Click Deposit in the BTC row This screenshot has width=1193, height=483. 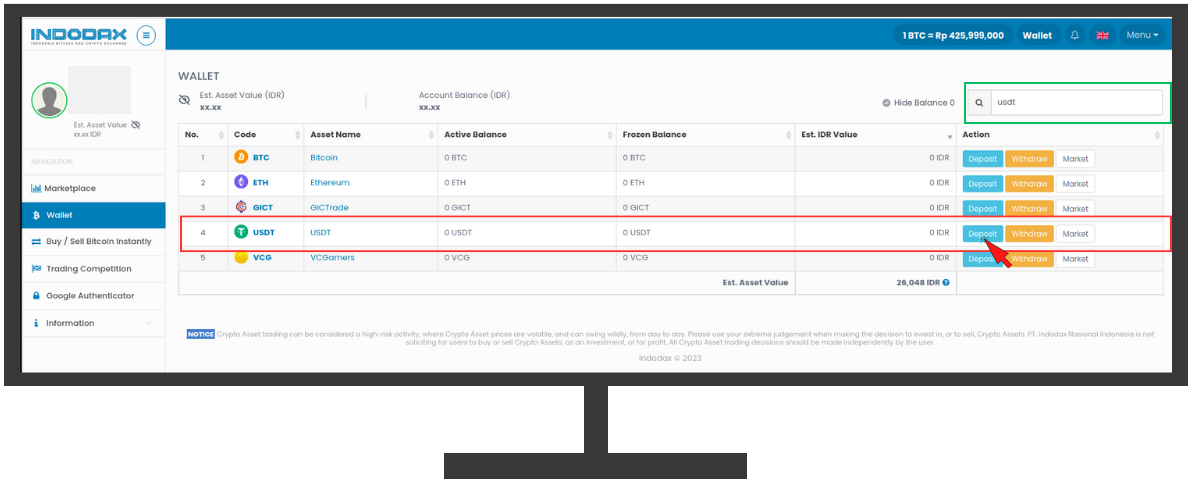click(983, 159)
